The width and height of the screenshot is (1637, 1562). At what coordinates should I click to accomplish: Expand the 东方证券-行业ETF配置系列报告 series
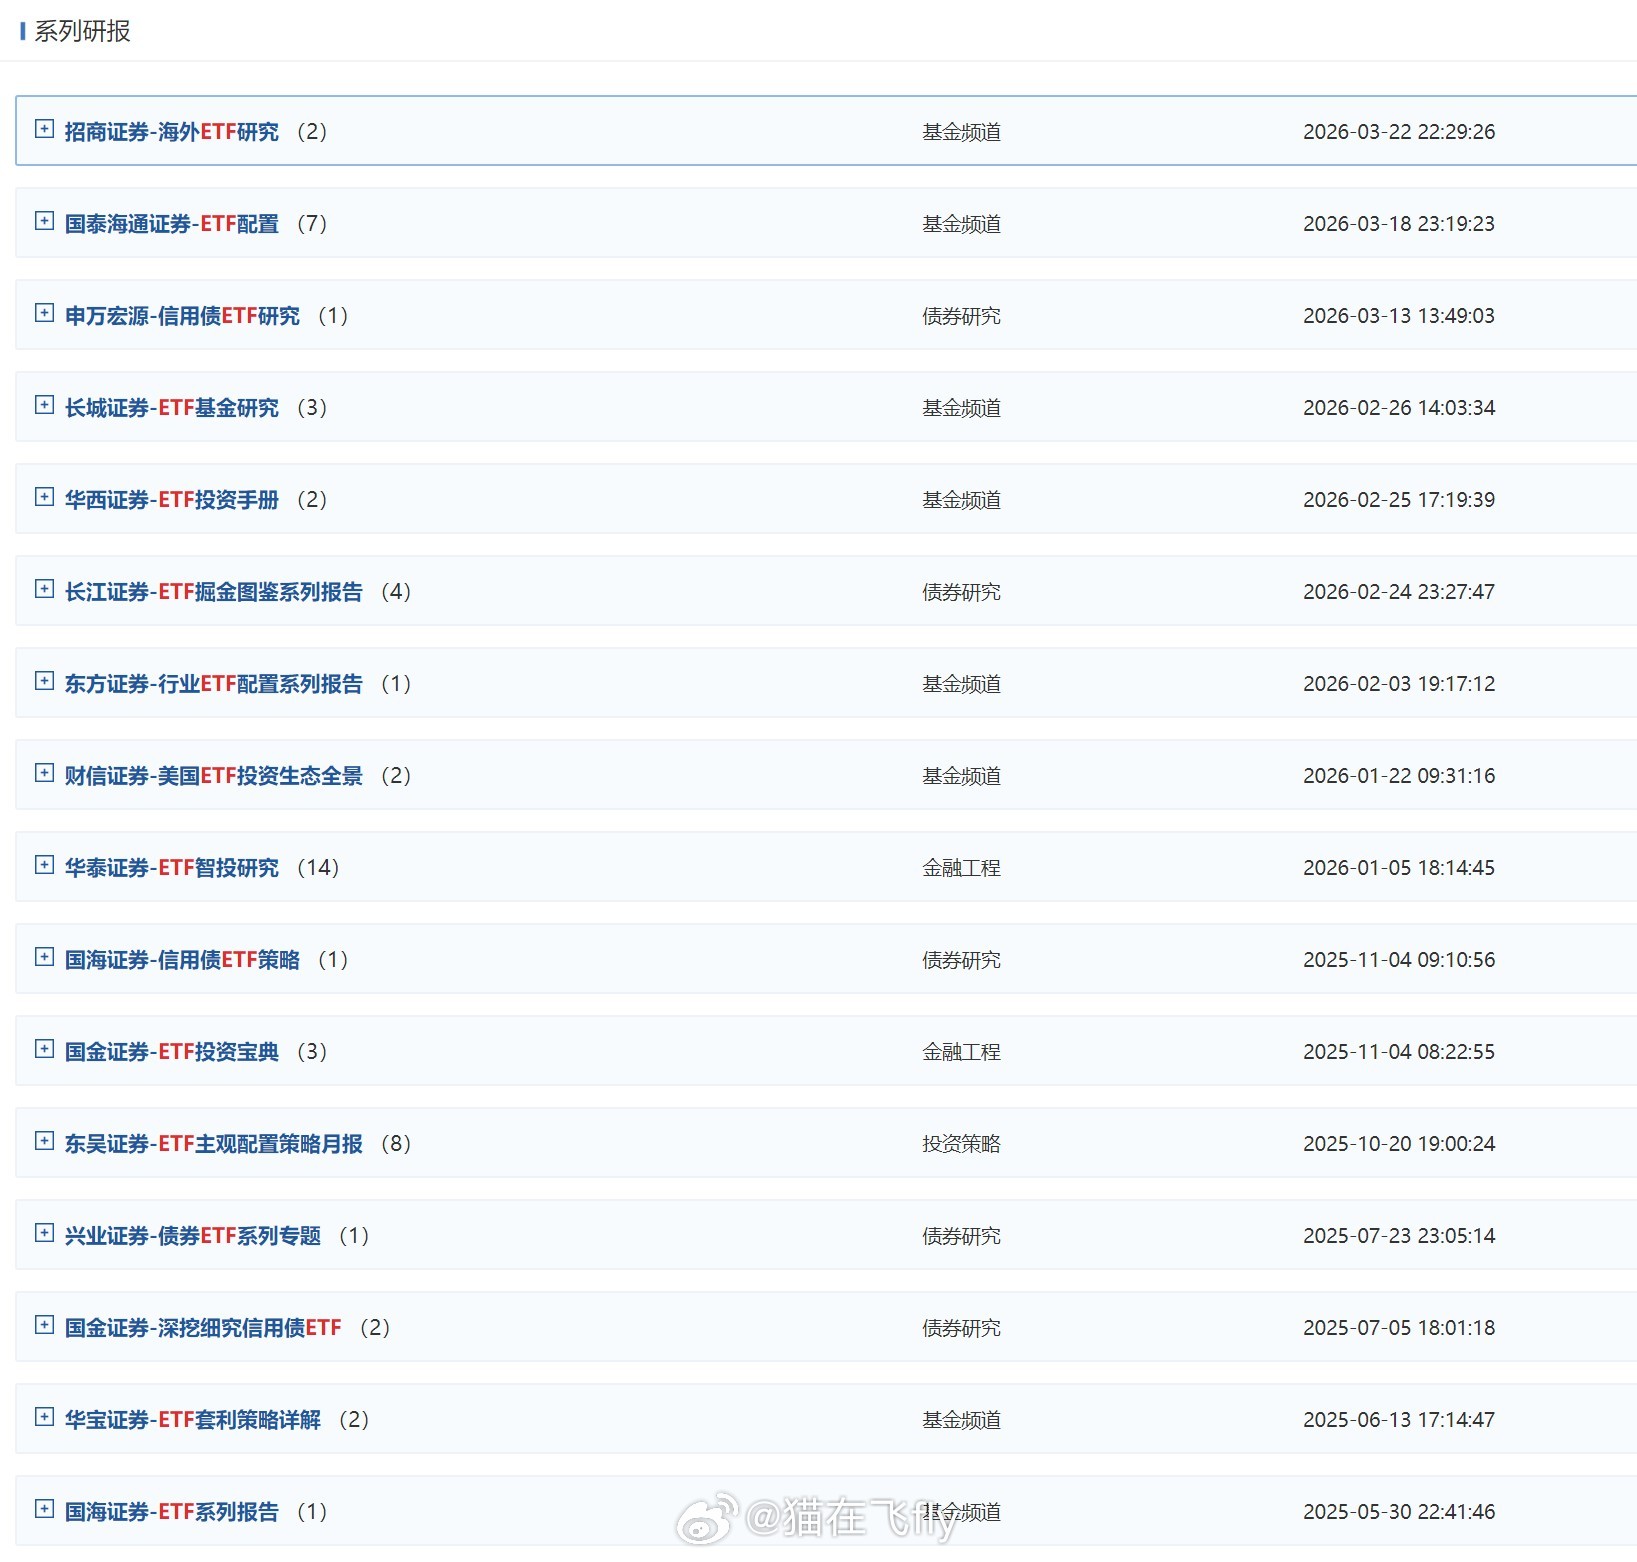[x=44, y=680]
